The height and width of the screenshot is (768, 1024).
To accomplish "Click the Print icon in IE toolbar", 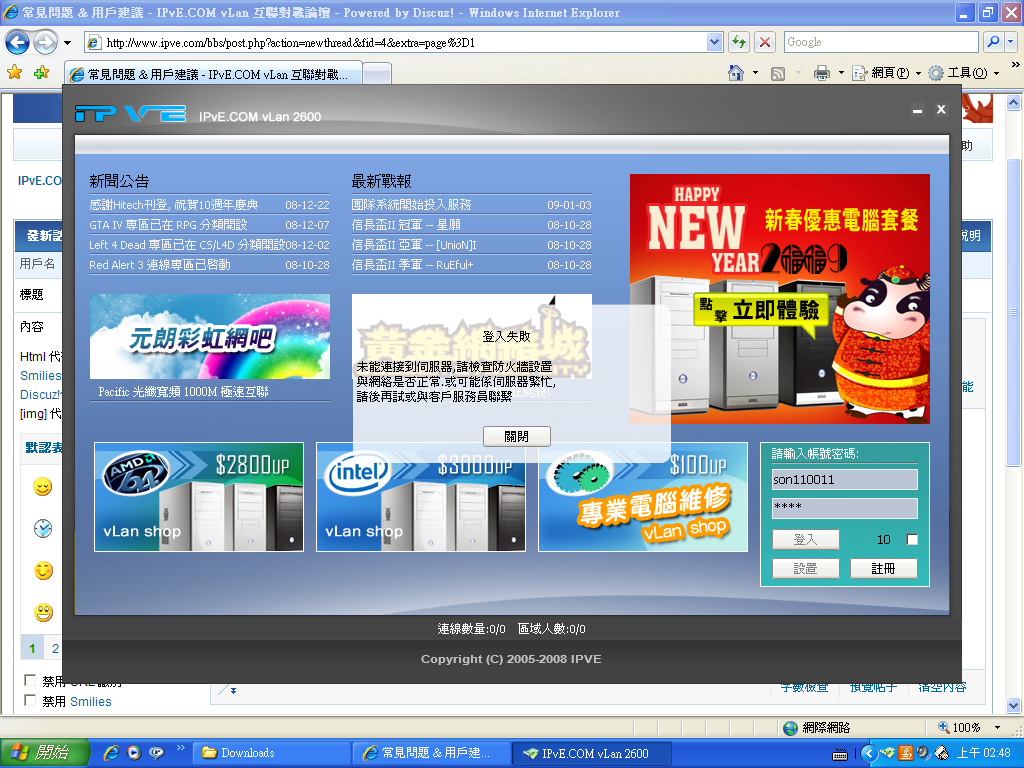I will (822, 73).
